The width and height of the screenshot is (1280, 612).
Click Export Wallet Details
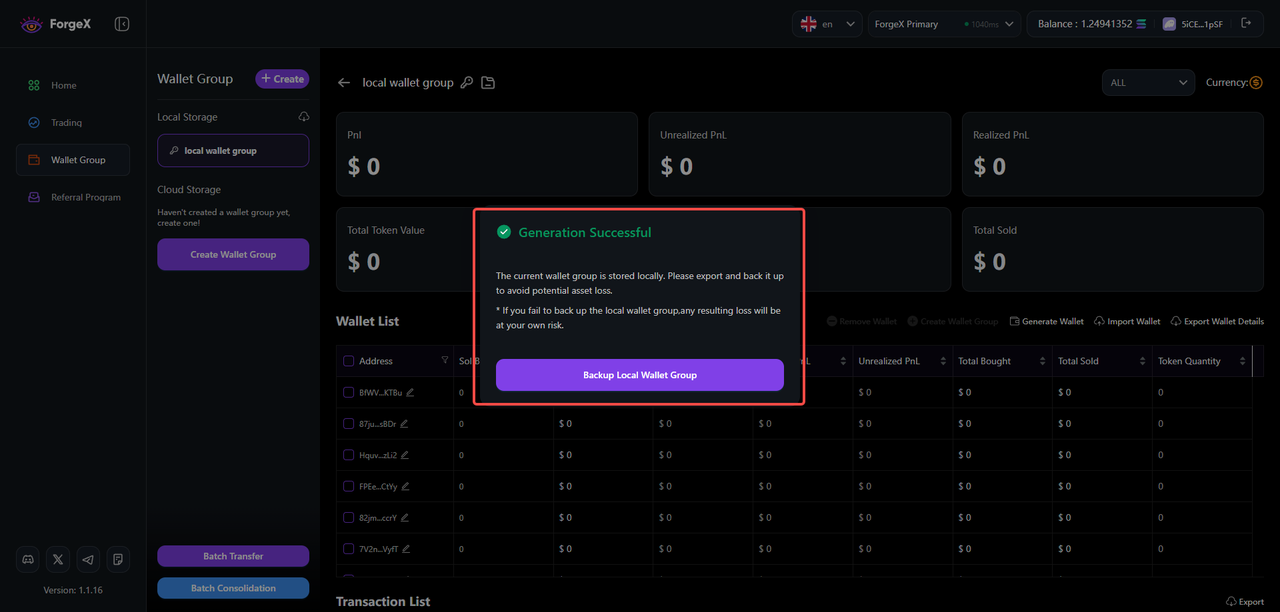click(x=1217, y=322)
